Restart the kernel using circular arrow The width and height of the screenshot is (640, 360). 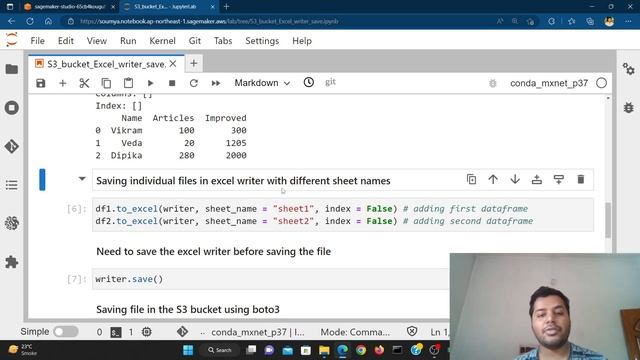[x=194, y=83]
